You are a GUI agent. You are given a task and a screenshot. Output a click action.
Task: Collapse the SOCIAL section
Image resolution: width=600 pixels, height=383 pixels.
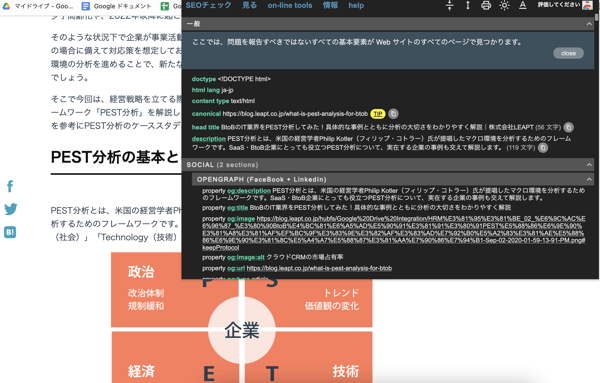[x=589, y=165]
